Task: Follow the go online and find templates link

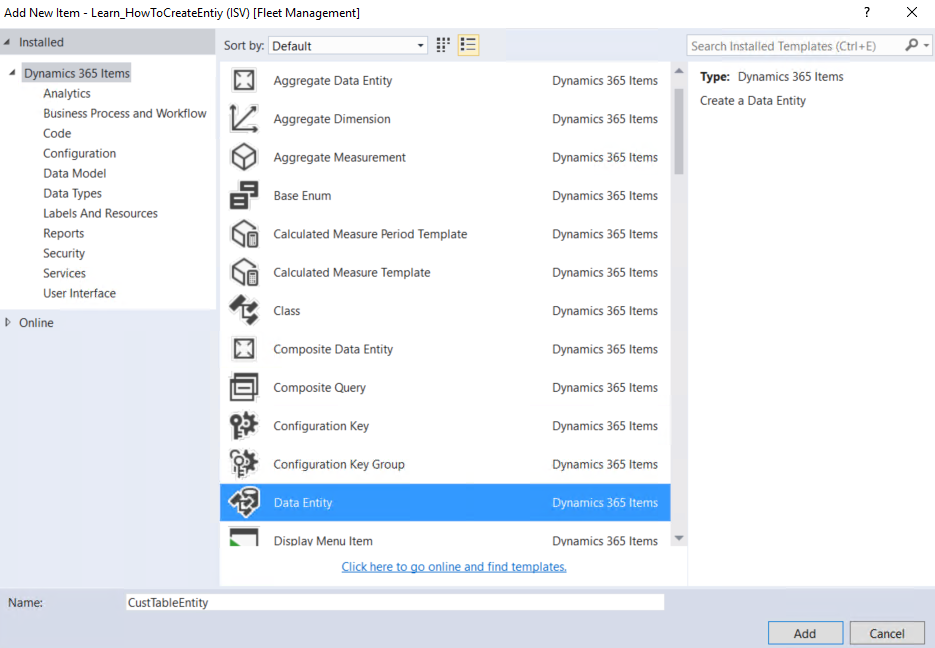Action: tap(454, 567)
